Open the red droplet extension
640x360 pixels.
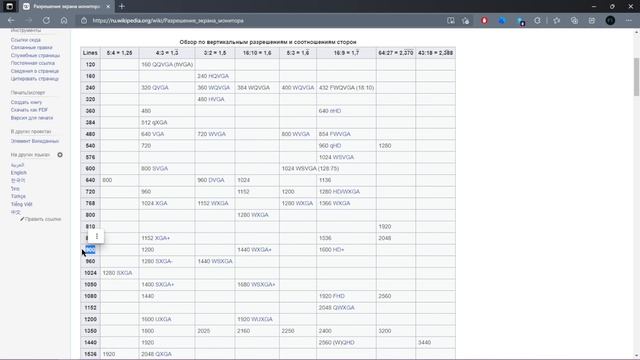484,20
